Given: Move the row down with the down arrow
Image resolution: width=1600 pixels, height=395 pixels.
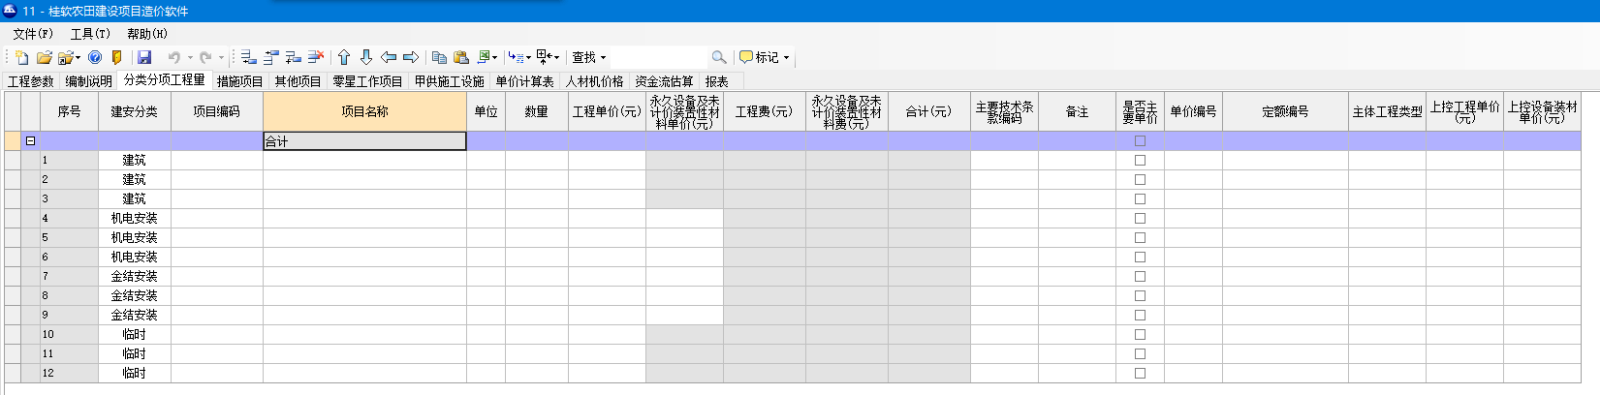Looking at the screenshot, I should [x=366, y=58].
